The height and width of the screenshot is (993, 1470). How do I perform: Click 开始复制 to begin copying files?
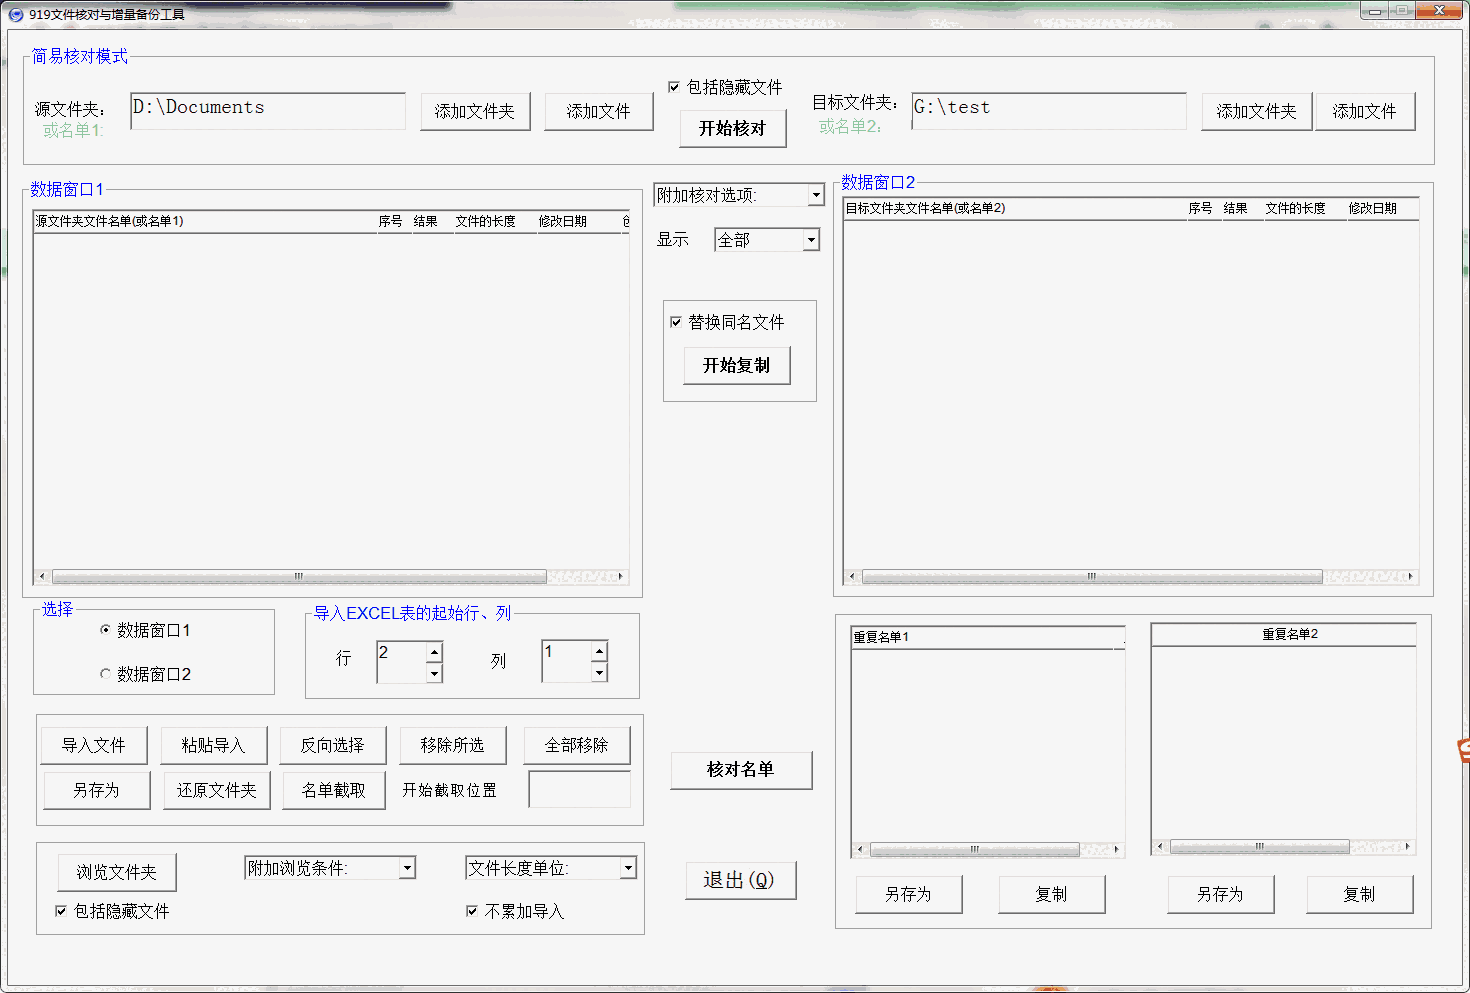(x=737, y=365)
